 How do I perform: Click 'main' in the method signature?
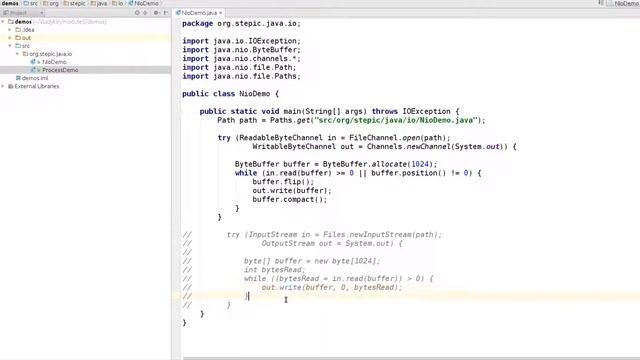tap(292, 111)
